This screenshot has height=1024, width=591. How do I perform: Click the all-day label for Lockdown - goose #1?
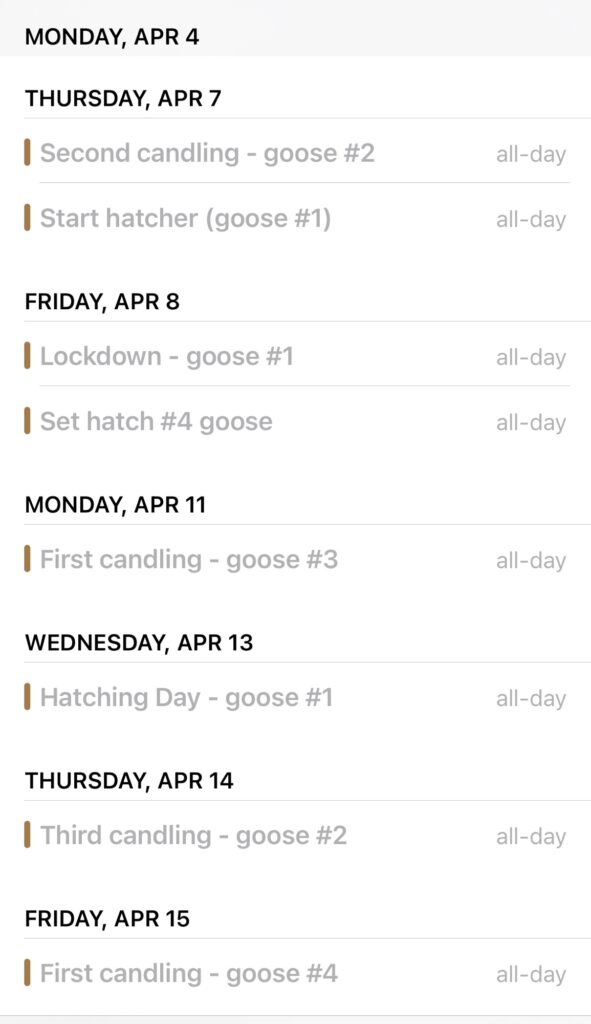[x=531, y=358]
